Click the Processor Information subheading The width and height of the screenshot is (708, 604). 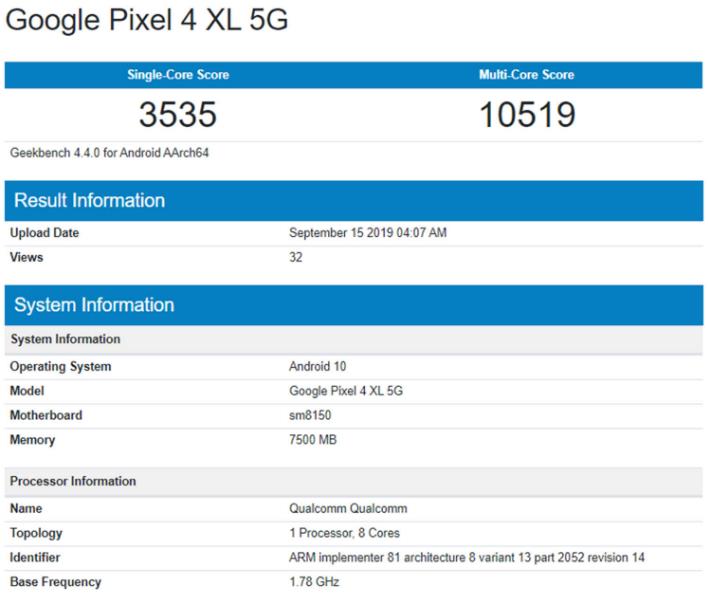point(73,481)
